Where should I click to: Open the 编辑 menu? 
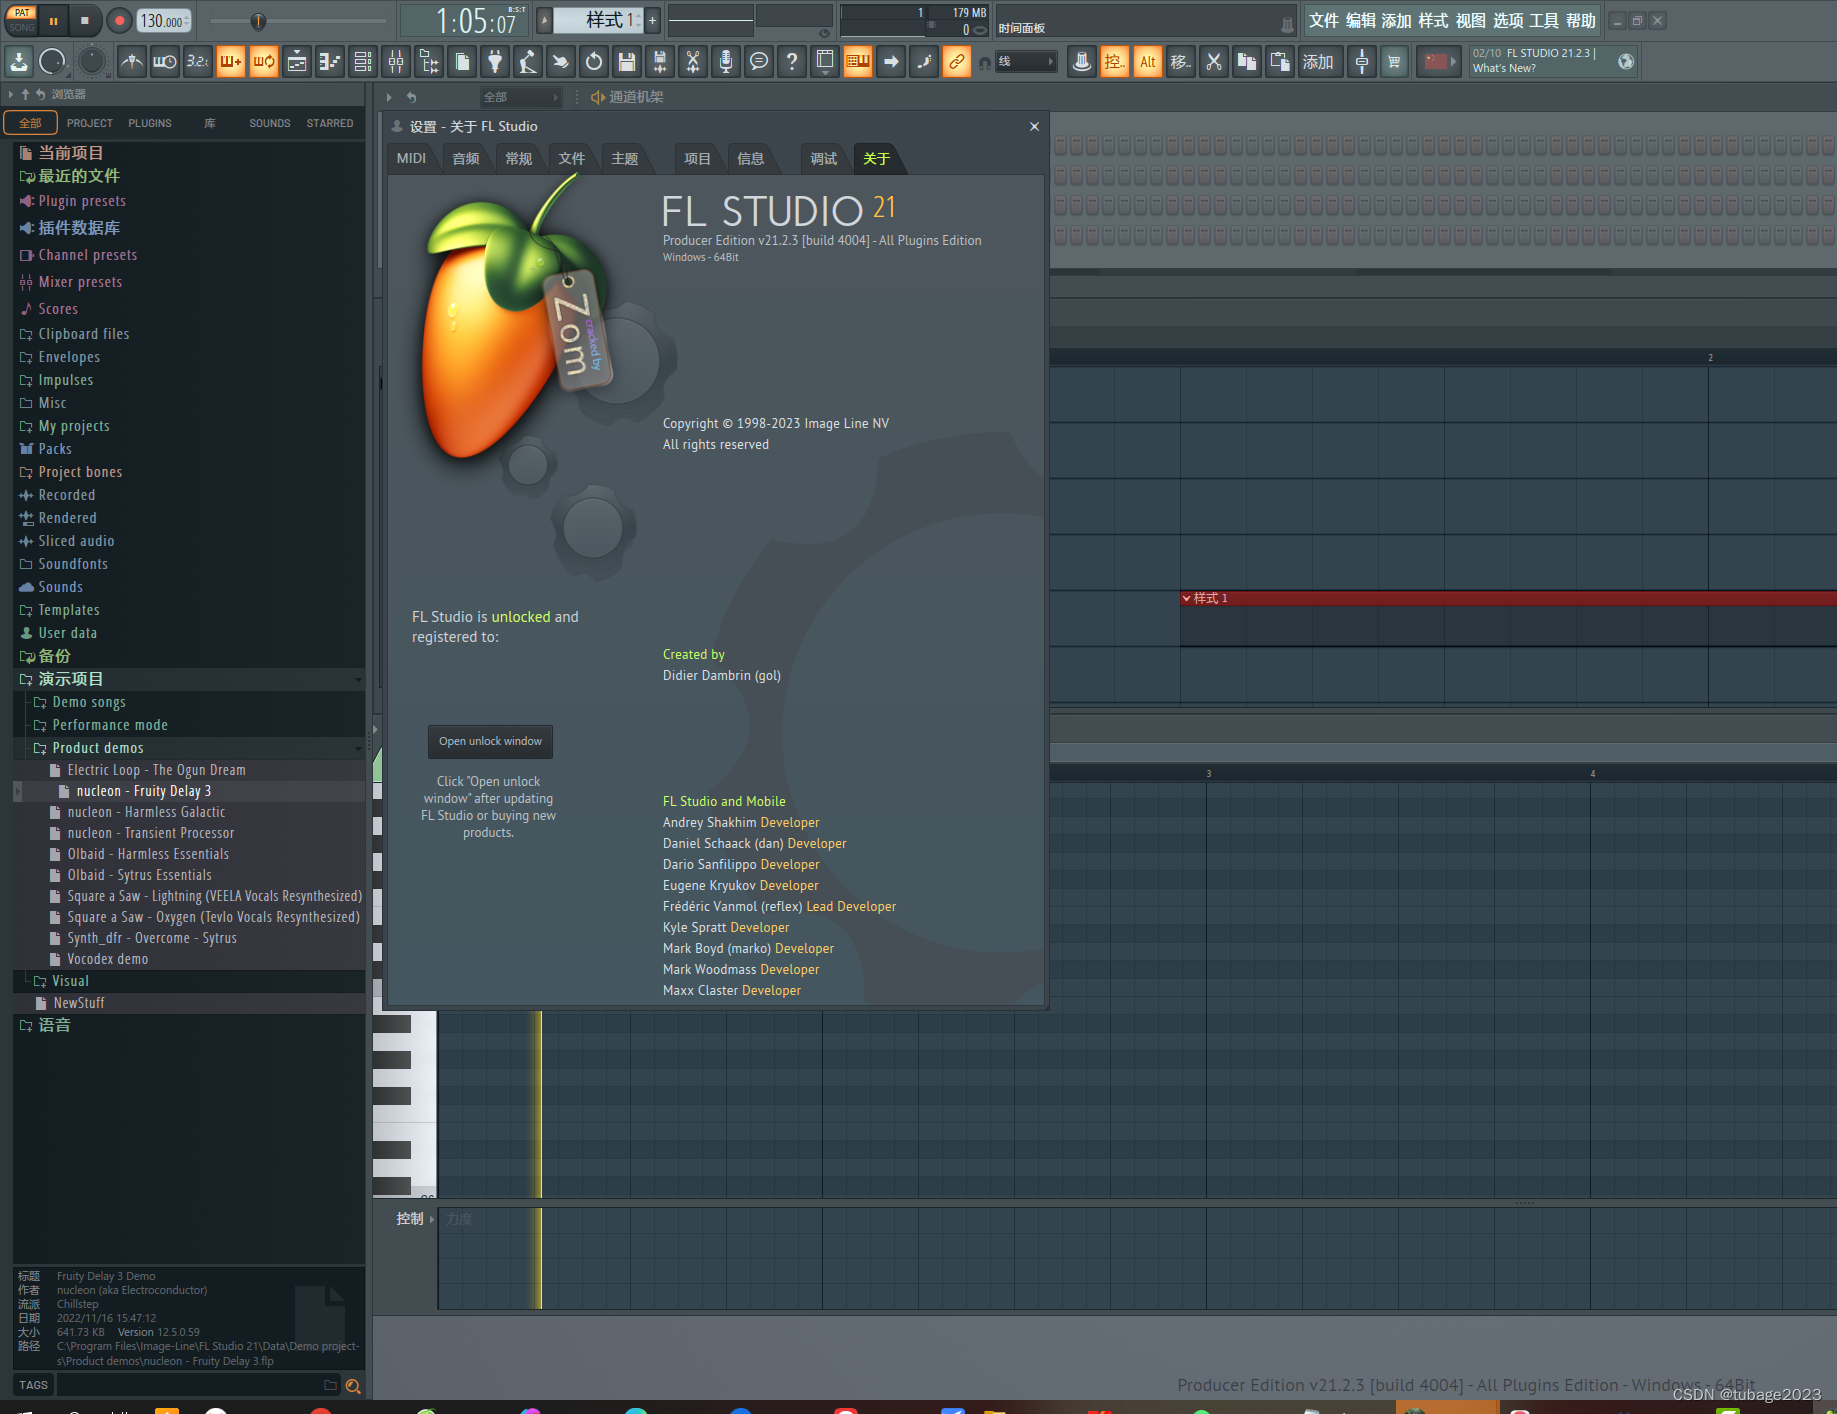pyautogui.click(x=1361, y=20)
